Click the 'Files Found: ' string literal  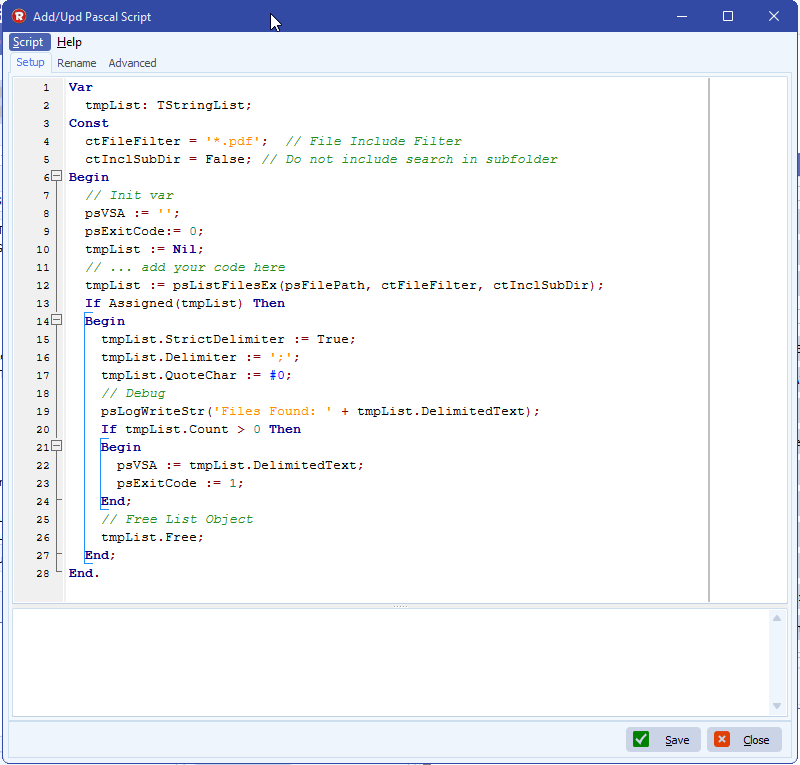(x=272, y=411)
